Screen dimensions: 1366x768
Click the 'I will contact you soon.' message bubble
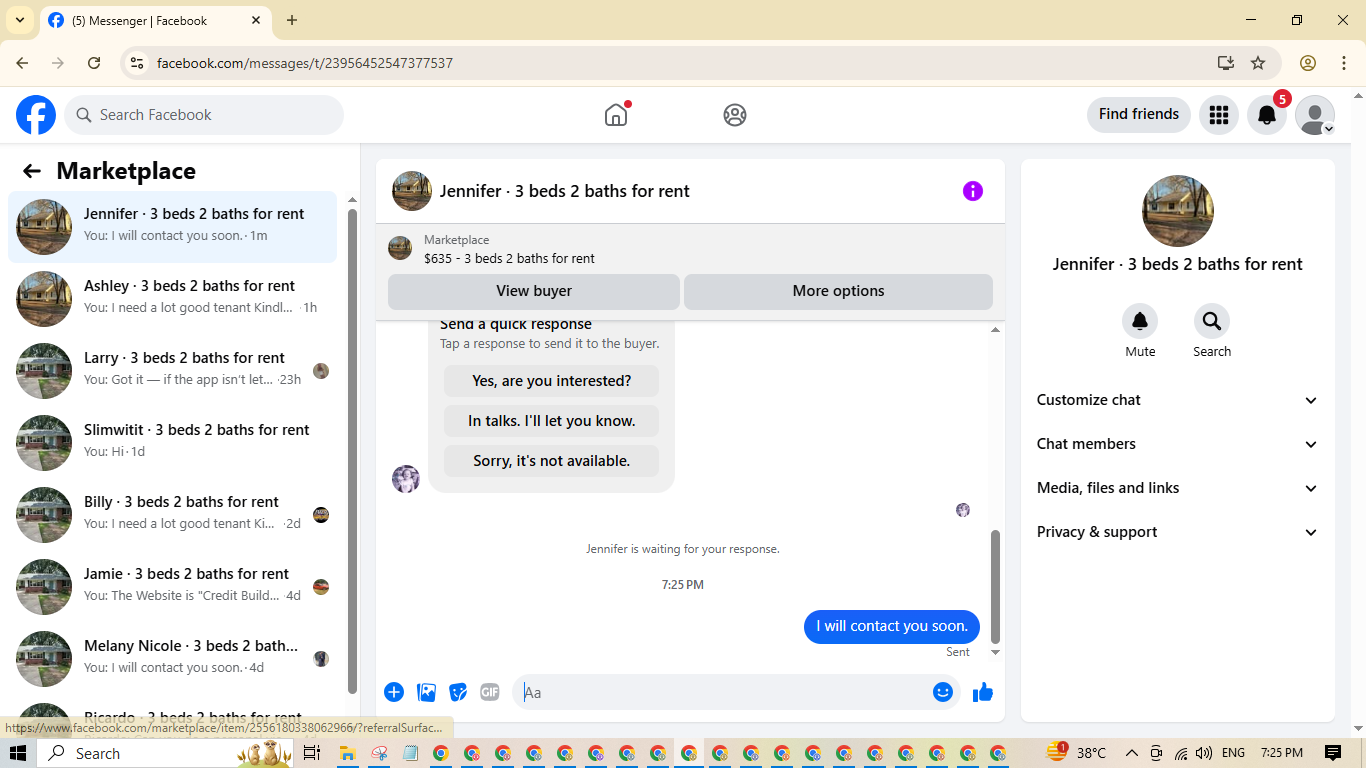coord(892,626)
